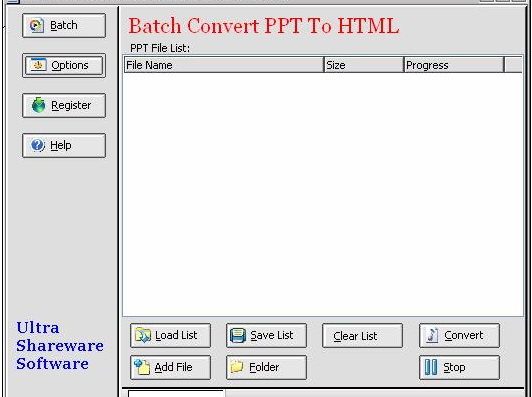Click the Ultra Shareware Software text
Viewport: 532px width, 397px height.
pos(60,346)
